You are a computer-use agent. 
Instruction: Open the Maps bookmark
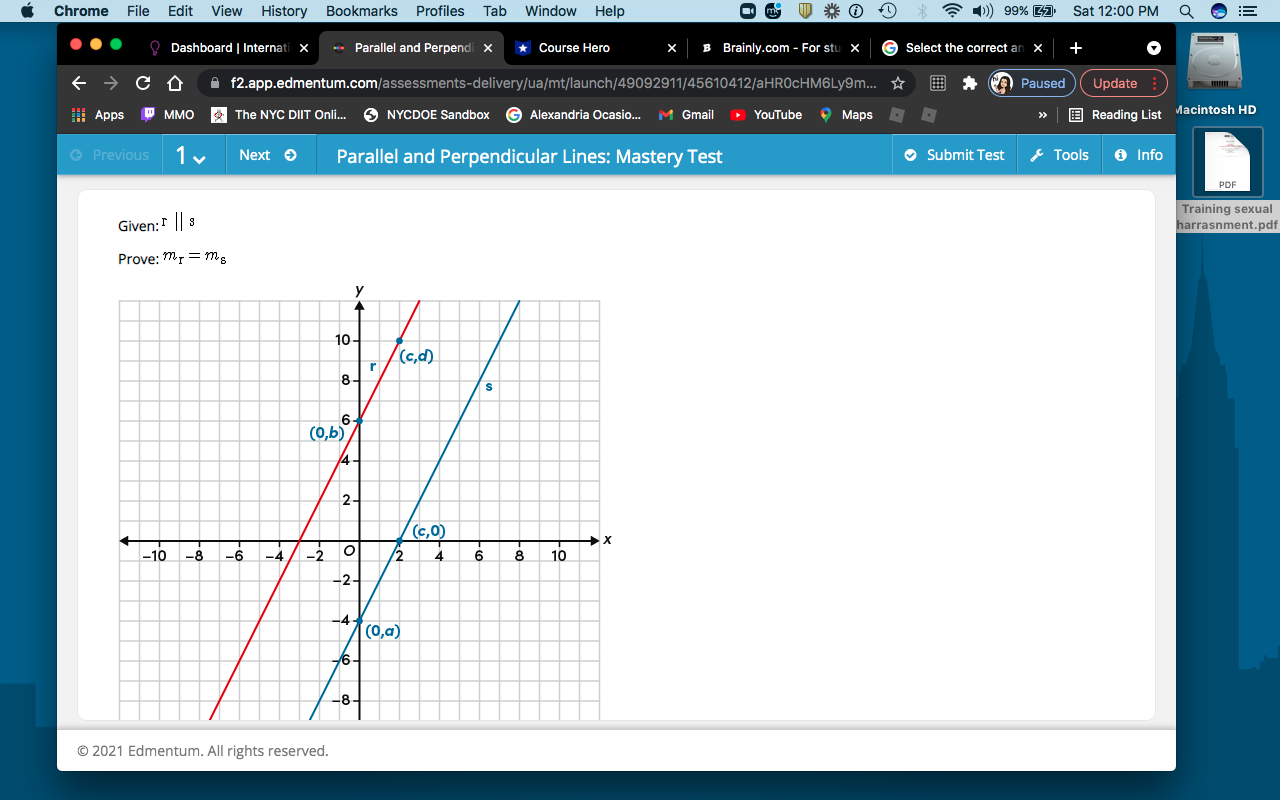(846, 115)
